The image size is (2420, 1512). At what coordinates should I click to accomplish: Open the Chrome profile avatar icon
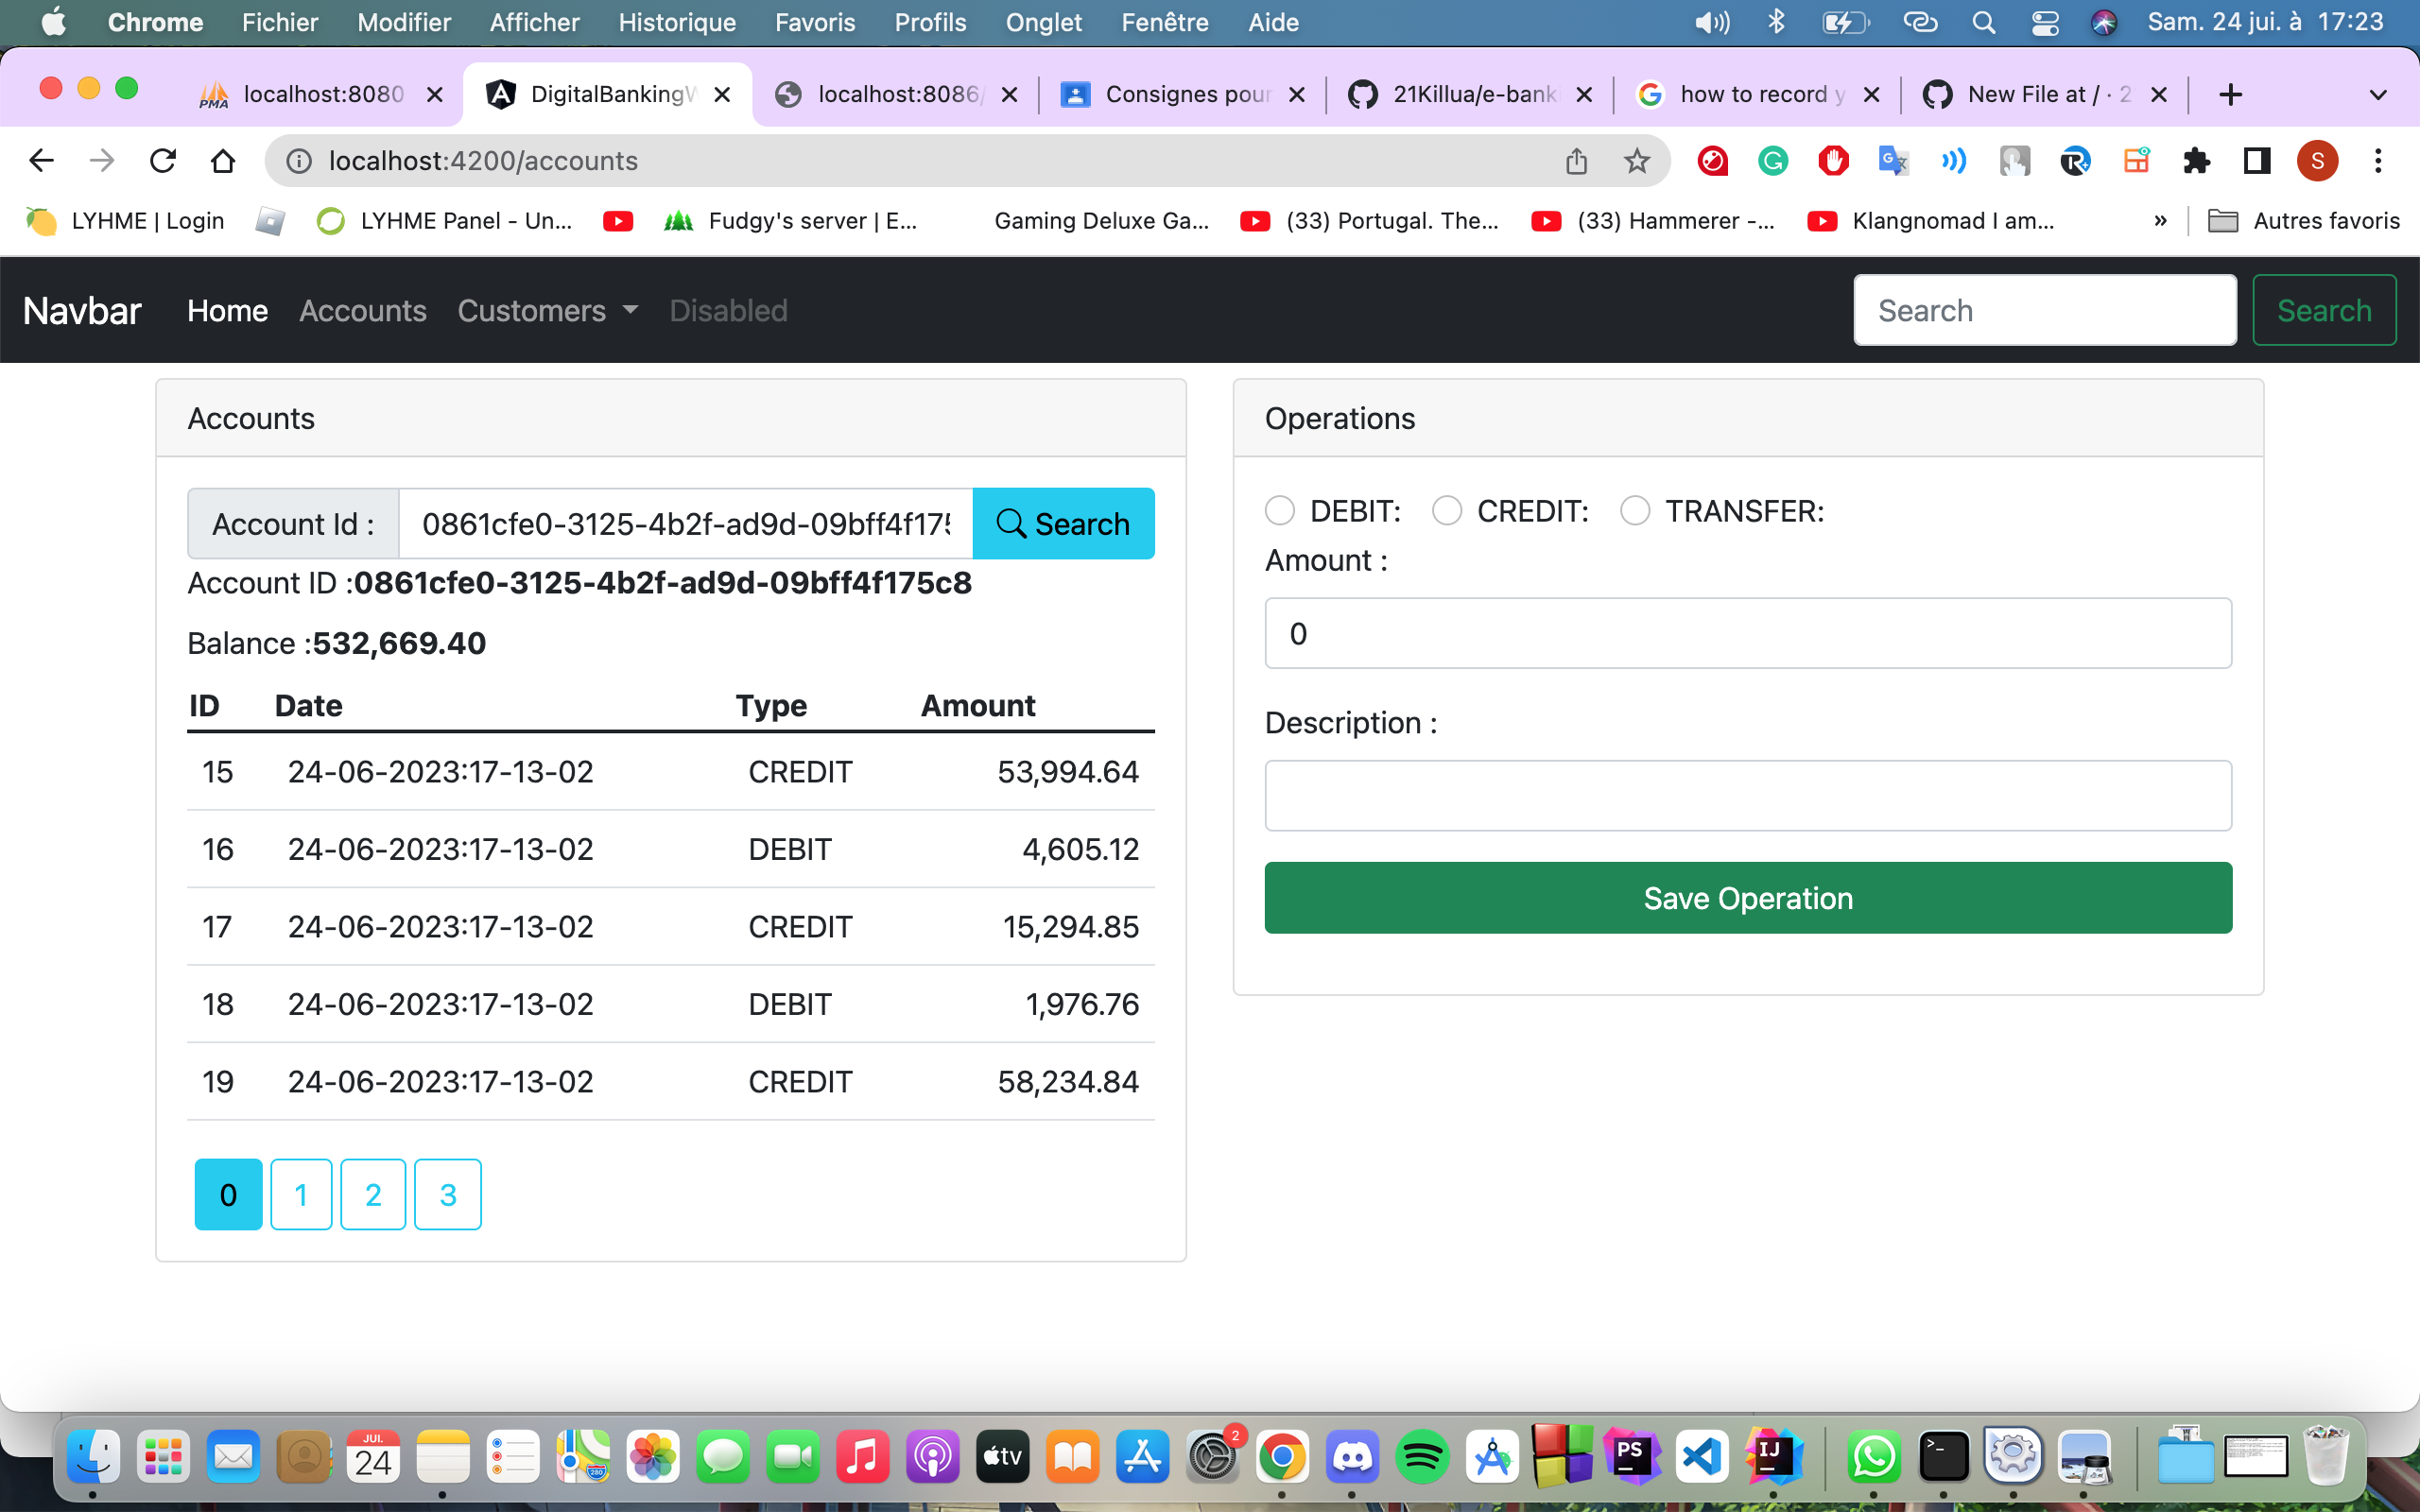pos(2318,160)
